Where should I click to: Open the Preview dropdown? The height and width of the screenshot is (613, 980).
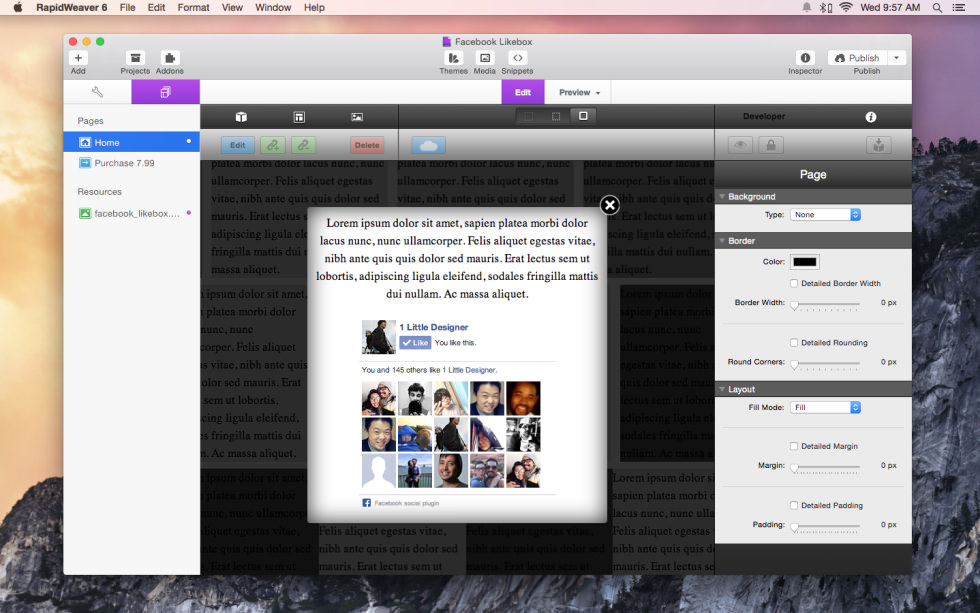579,92
